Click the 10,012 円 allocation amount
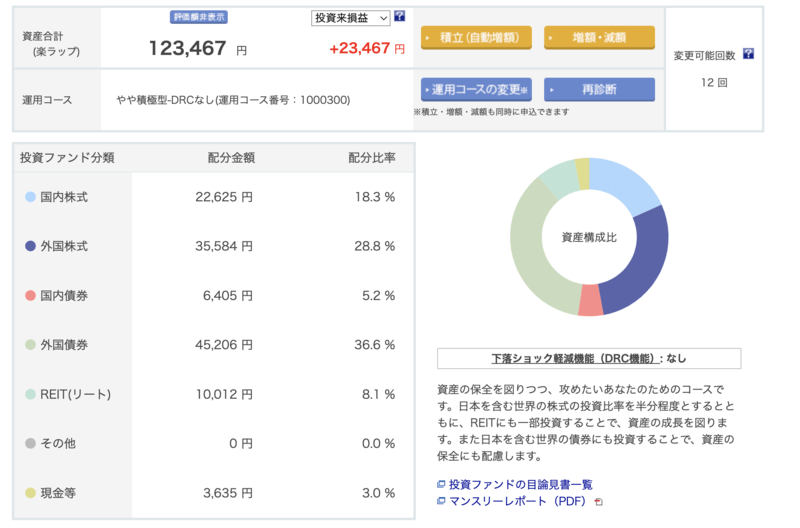Screen dimensions: 800x528 click(224, 394)
